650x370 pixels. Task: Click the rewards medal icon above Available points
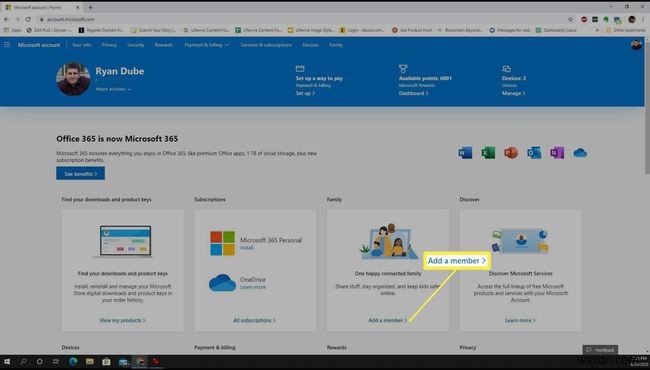click(403, 68)
